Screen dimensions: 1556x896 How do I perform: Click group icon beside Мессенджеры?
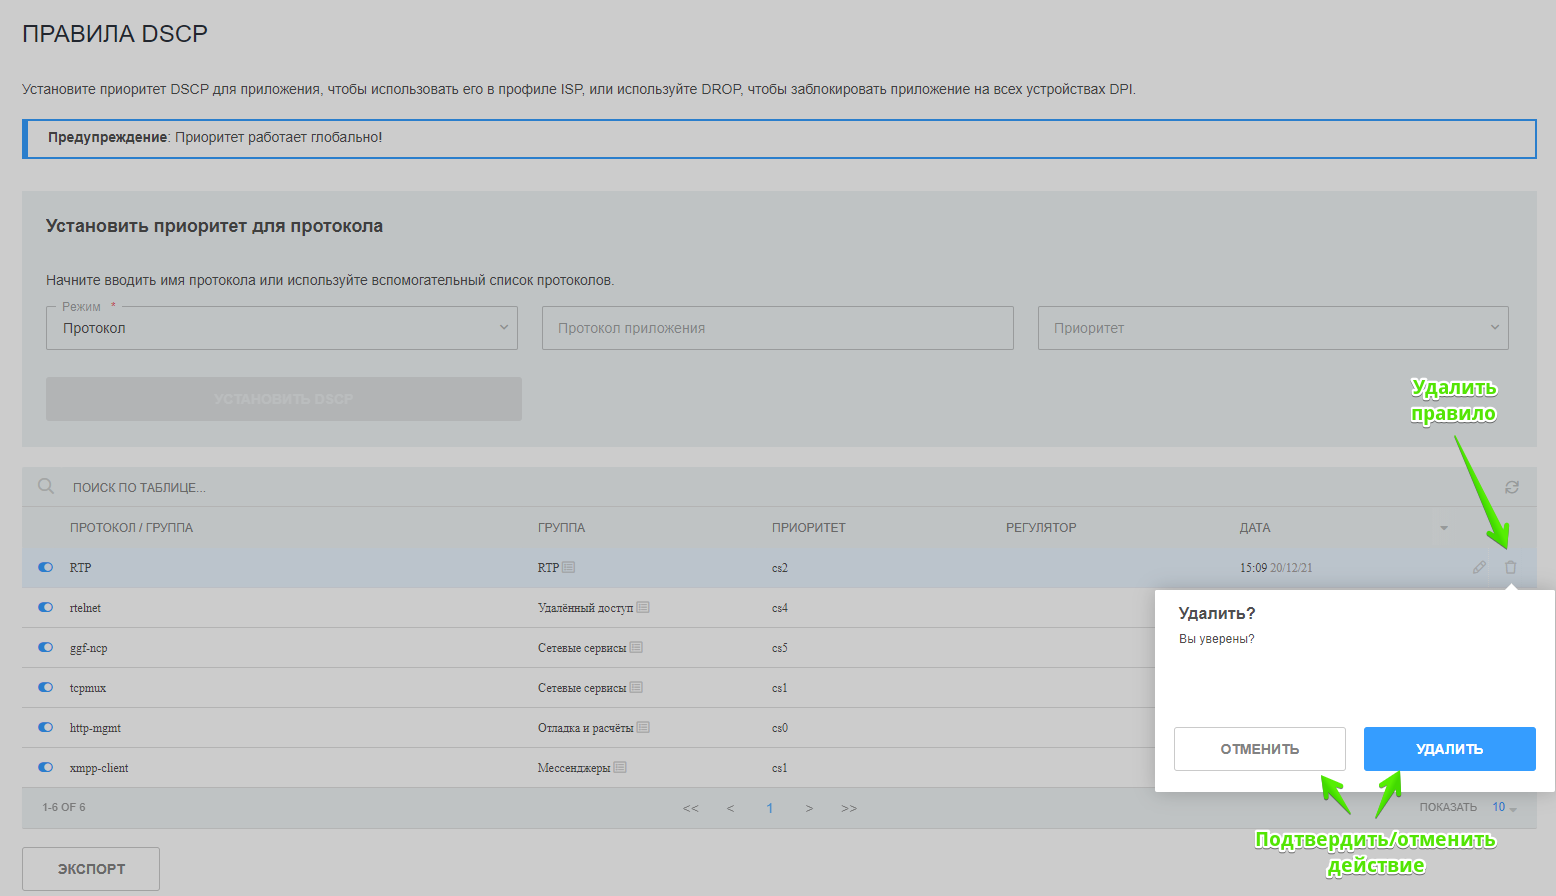click(x=620, y=767)
